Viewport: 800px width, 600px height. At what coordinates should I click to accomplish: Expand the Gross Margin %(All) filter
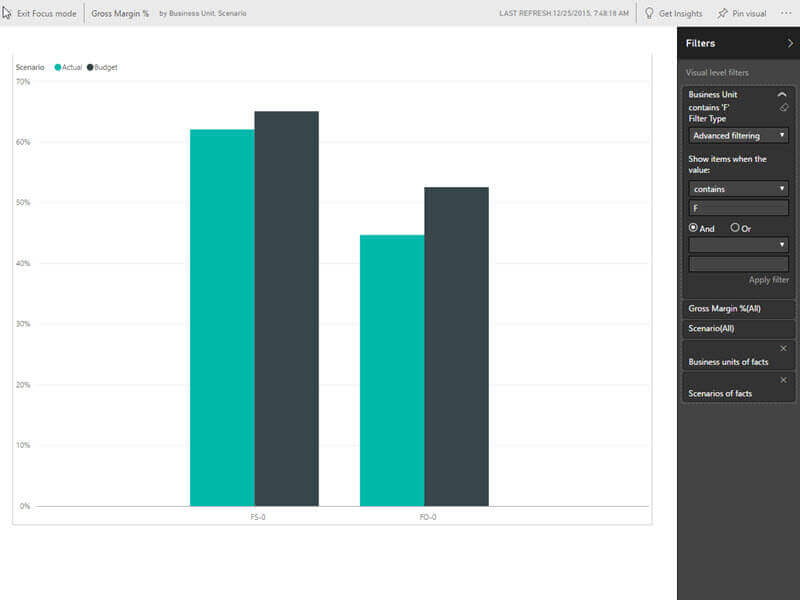738,309
